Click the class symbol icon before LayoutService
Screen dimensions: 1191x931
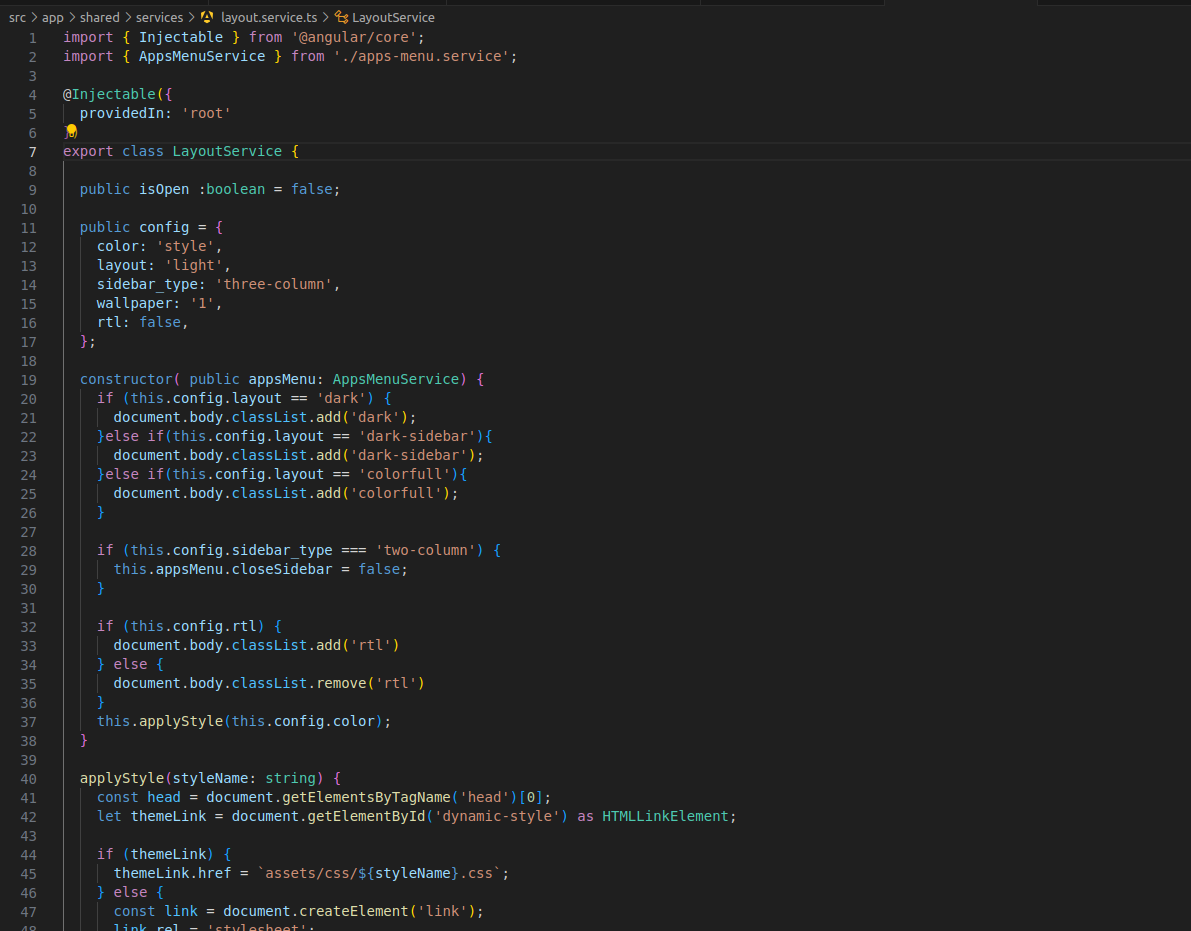(342, 17)
